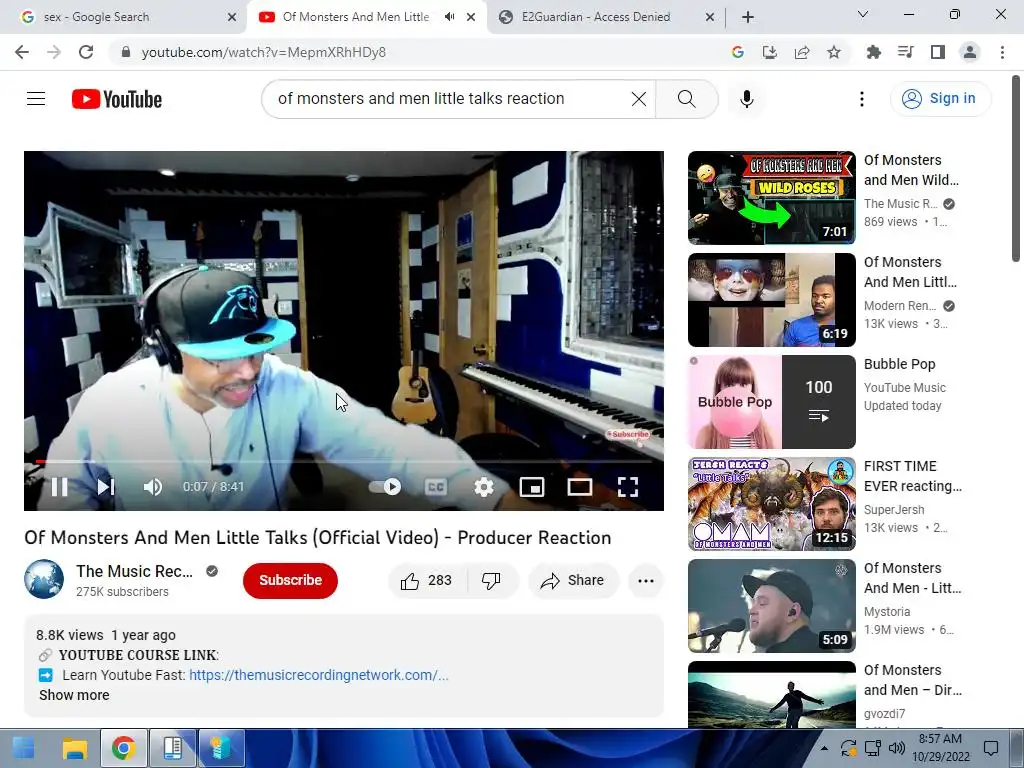Screen dimensions: 1024x768
Task: Pause the video
Action: tap(59, 487)
